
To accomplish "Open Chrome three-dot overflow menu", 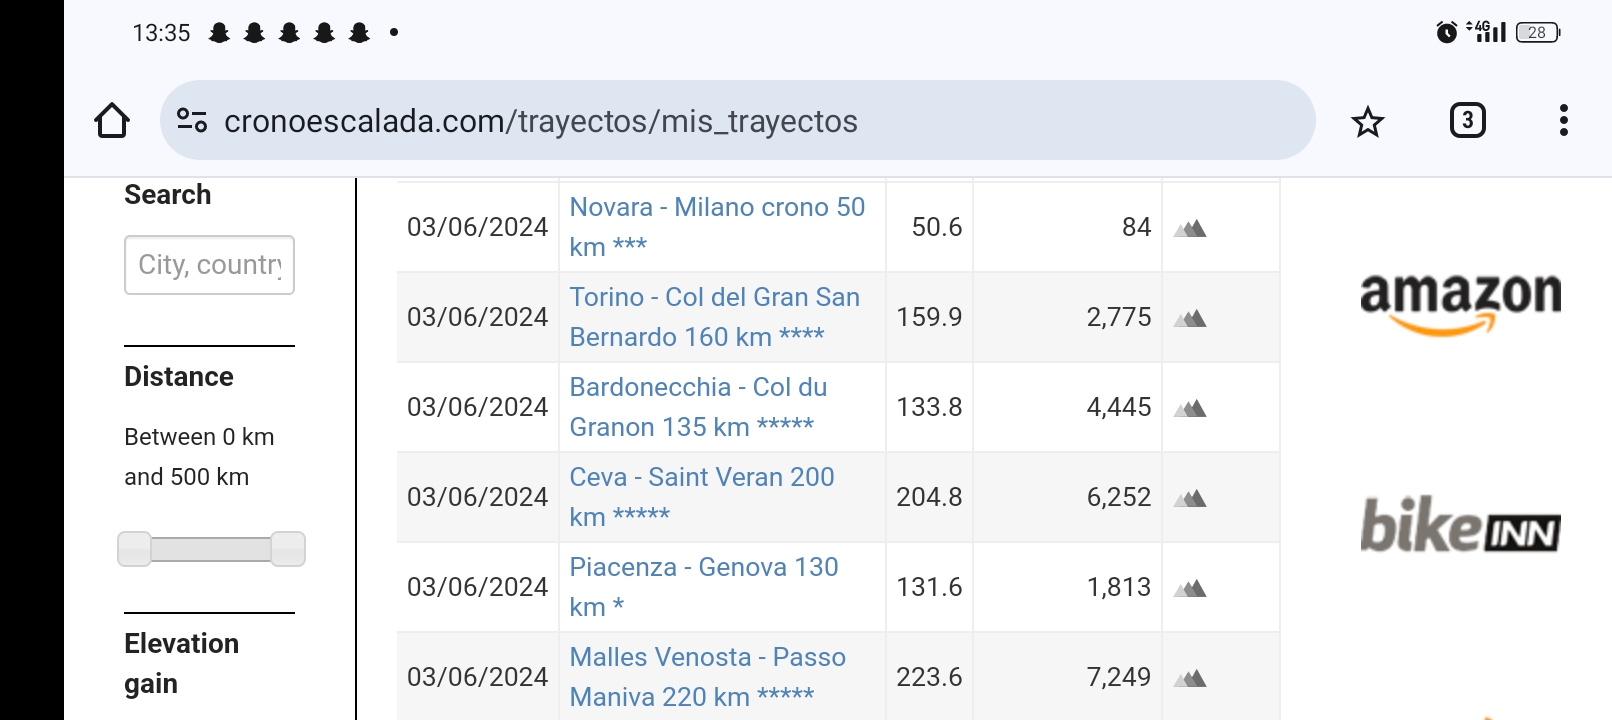I will pyautogui.click(x=1563, y=121).
